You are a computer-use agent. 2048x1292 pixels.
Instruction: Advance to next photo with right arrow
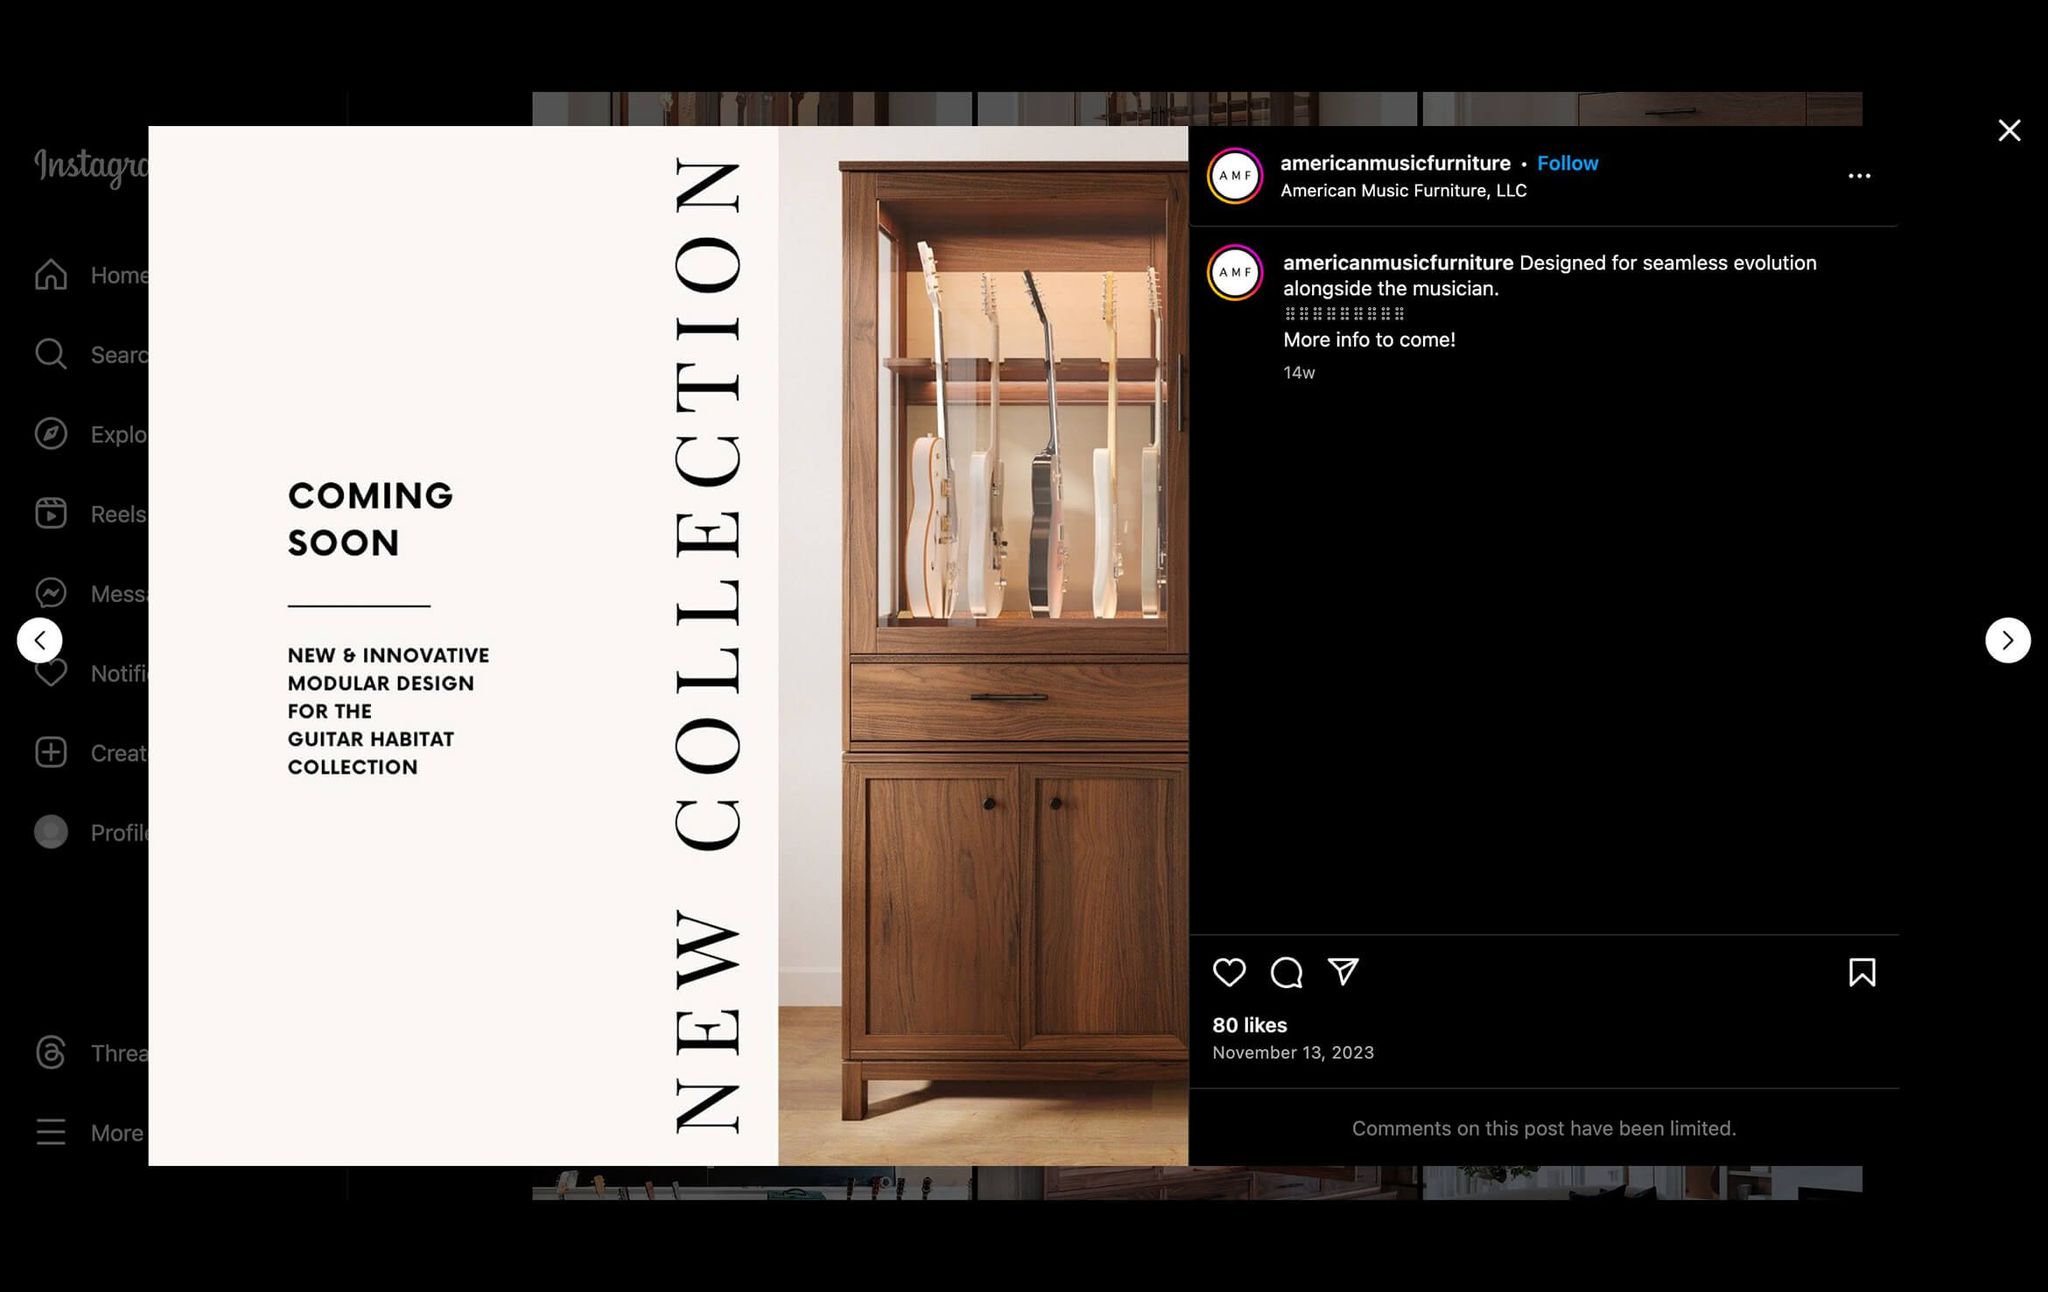(2008, 640)
